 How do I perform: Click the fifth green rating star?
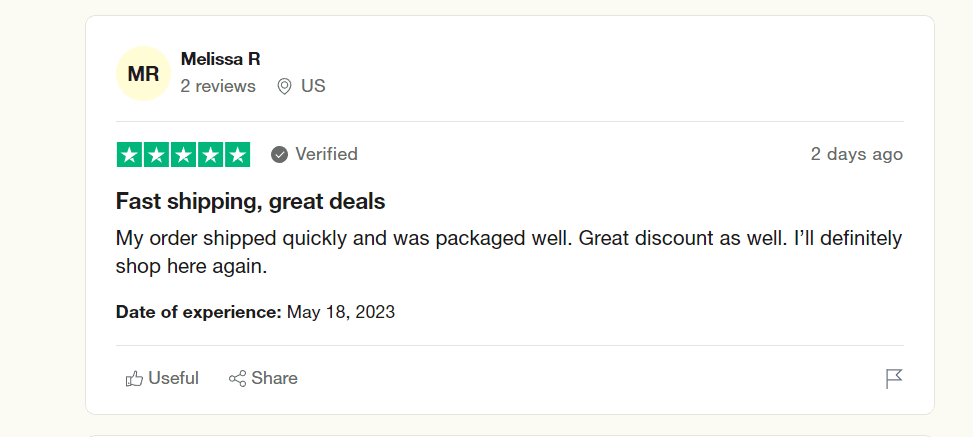tap(237, 154)
